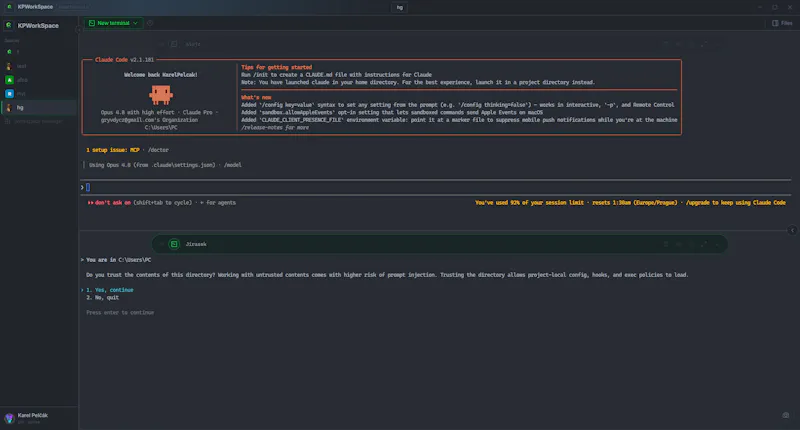Click the '1 setup issue: MCP' warning text
This screenshot has height=430, width=800.
point(113,150)
